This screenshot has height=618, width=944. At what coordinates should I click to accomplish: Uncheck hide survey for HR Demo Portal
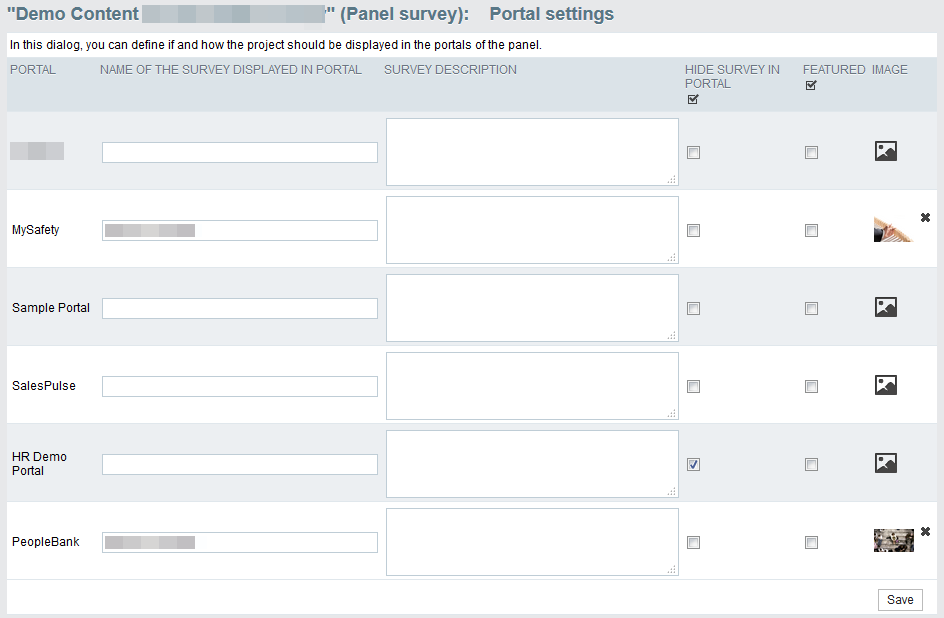coord(694,465)
